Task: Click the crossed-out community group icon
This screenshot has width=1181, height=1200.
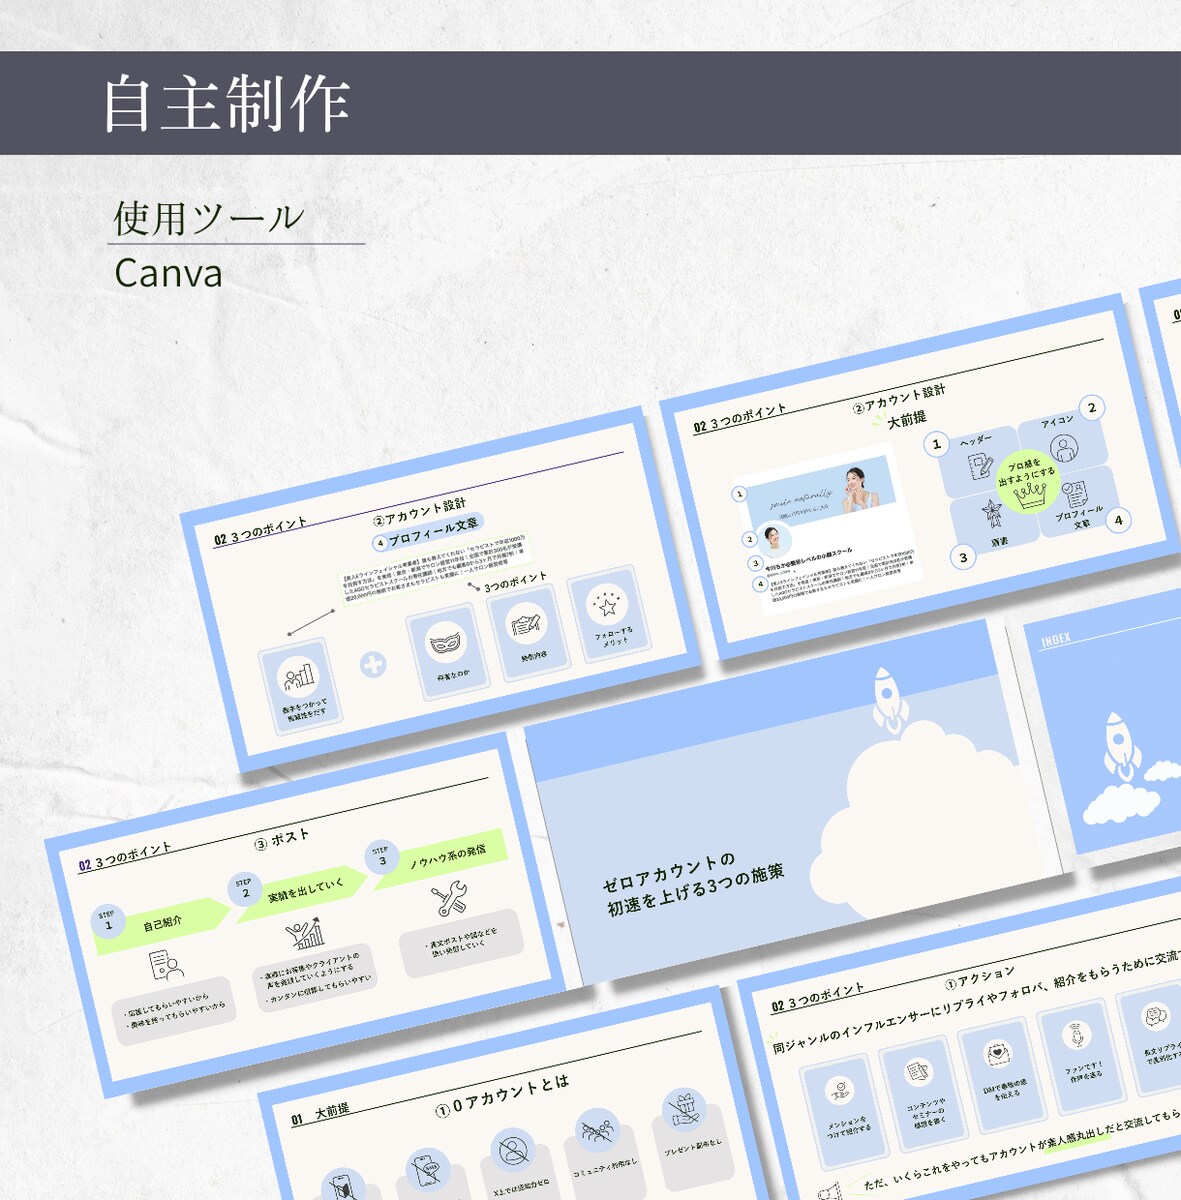Action: point(598,1130)
